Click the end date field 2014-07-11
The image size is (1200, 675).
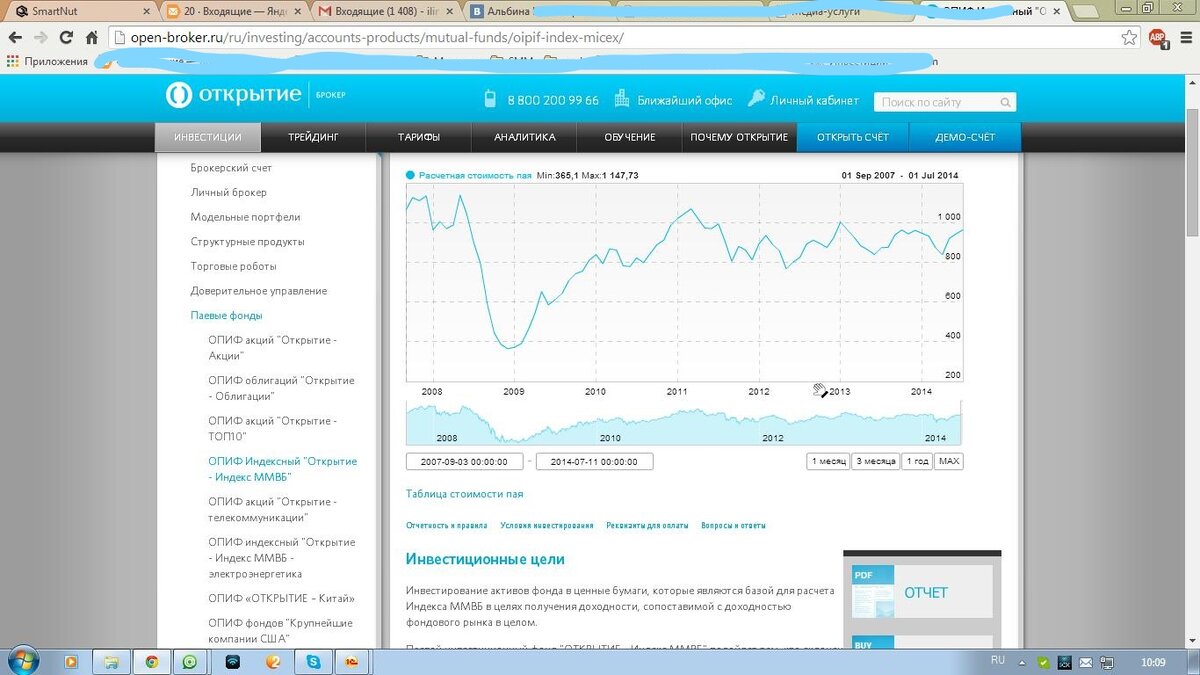coord(594,461)
